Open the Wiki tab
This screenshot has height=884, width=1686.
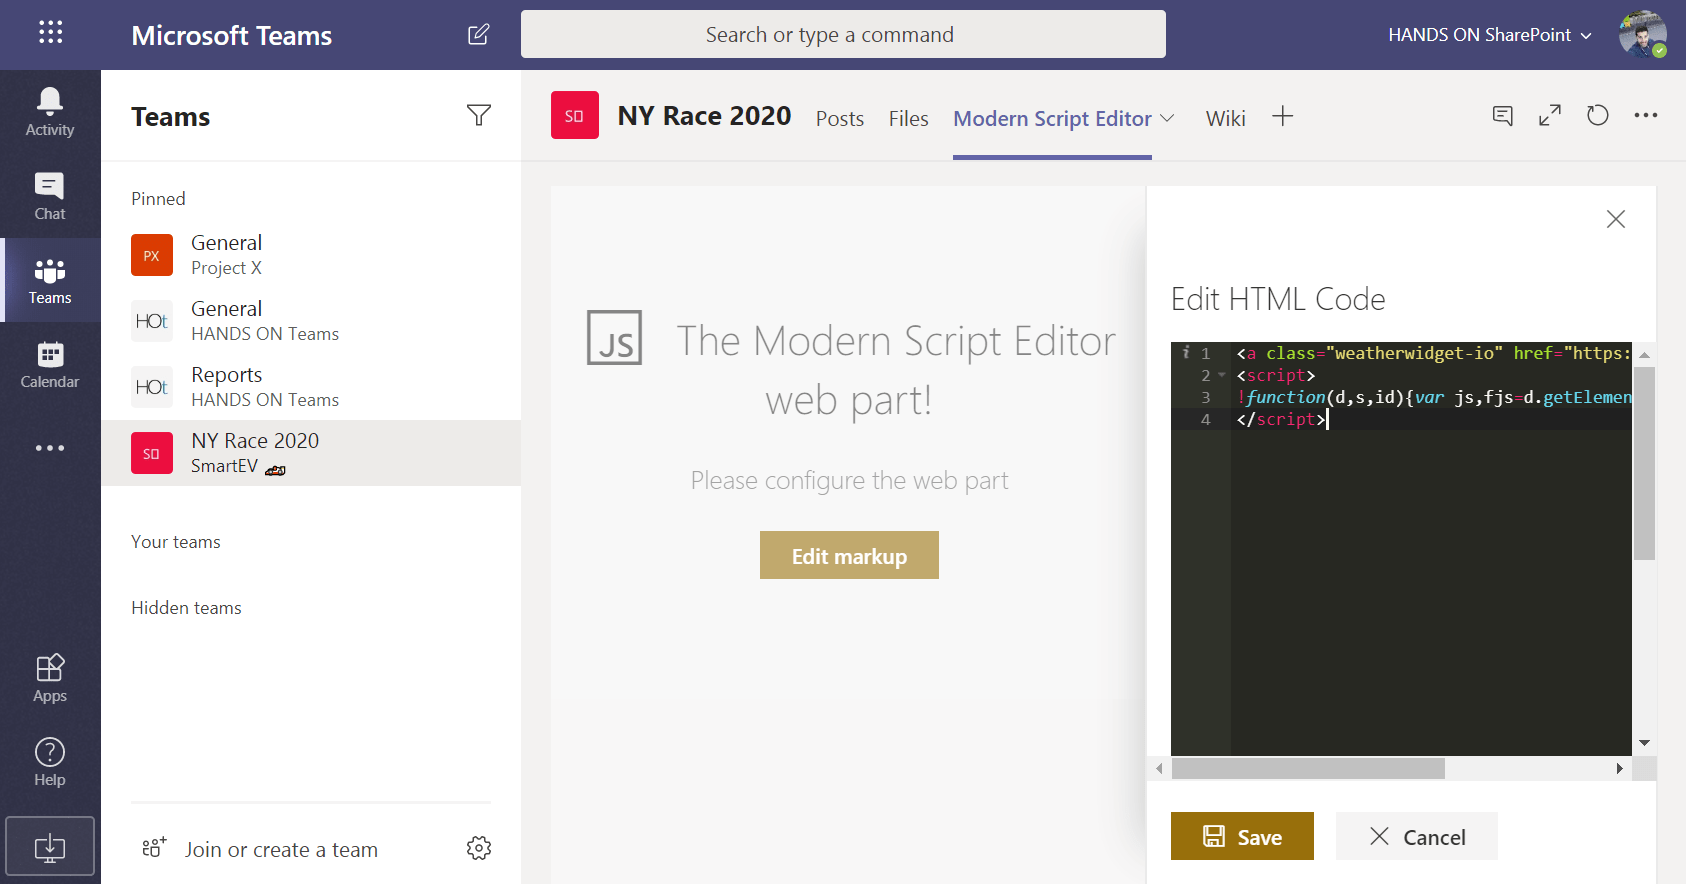click(x=1225, y=118)
